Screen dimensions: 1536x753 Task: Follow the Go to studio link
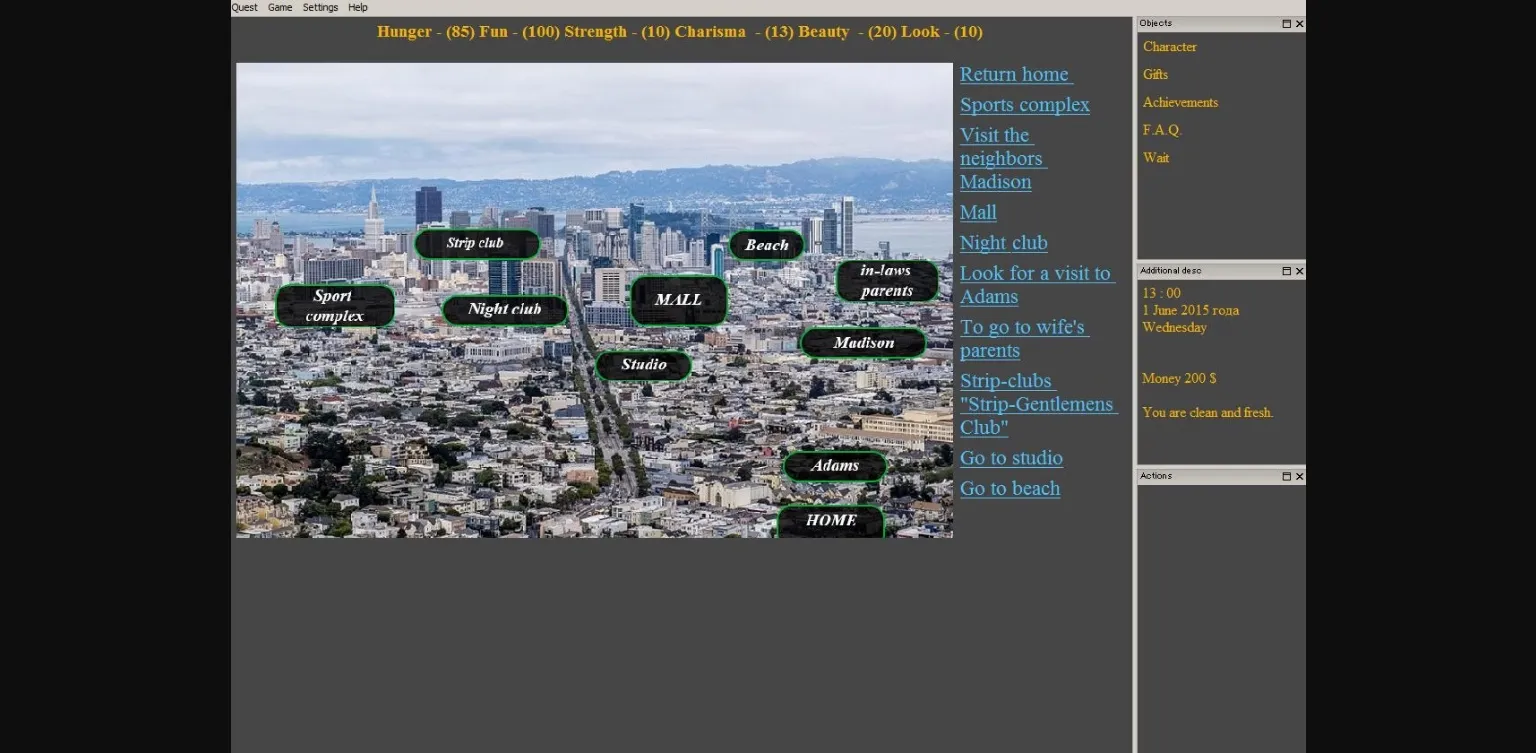coord(1011,458)
